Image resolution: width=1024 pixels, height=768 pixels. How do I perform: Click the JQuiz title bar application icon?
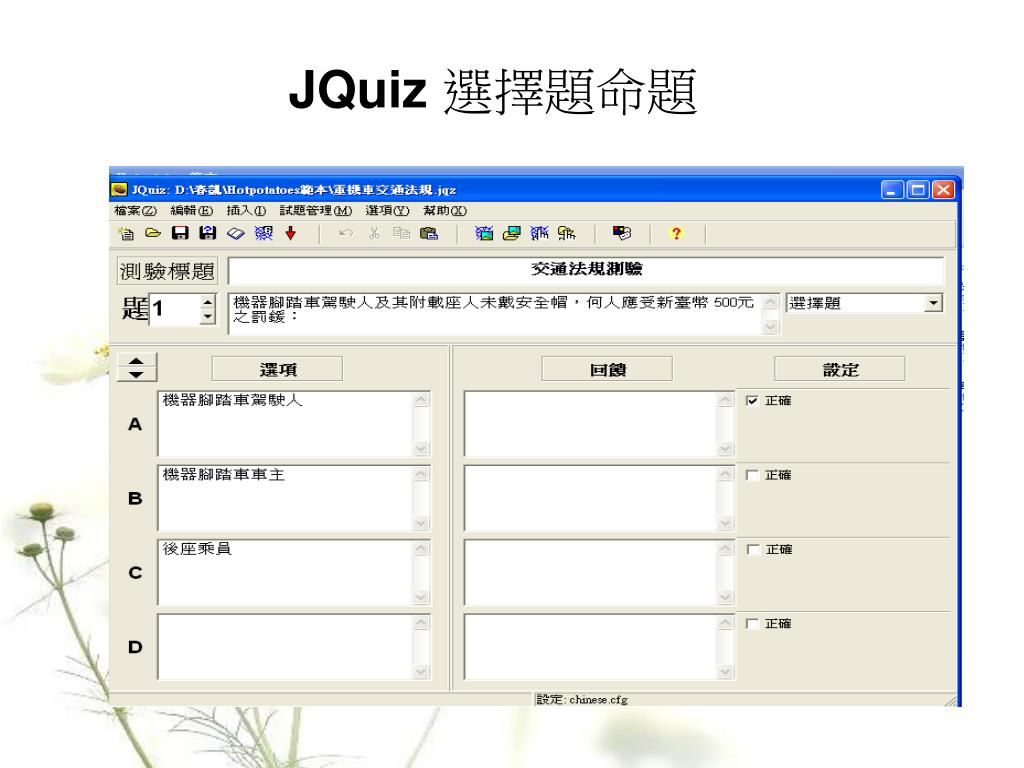(119, 189)
